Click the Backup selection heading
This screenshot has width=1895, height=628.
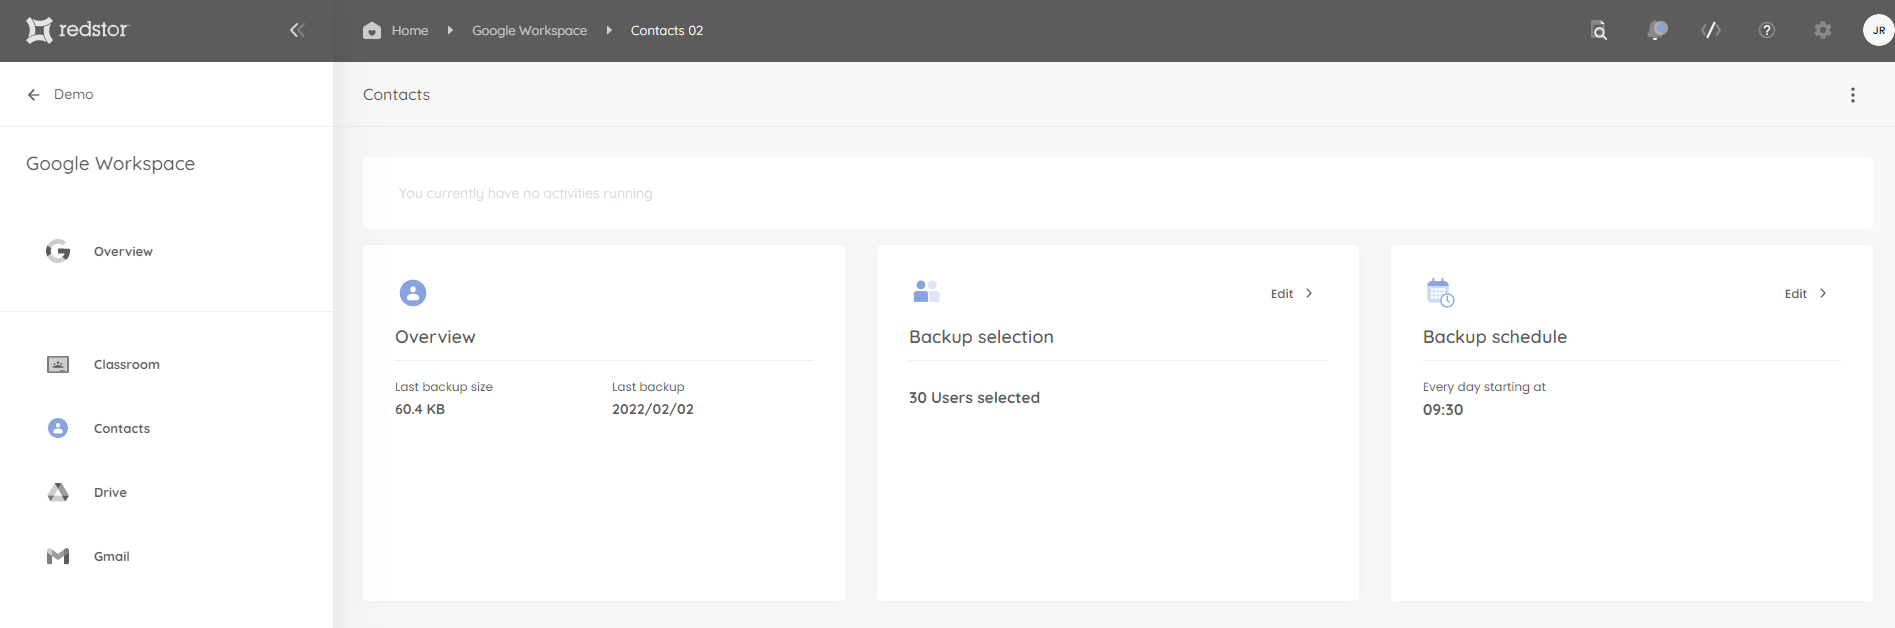pos(981,337)
